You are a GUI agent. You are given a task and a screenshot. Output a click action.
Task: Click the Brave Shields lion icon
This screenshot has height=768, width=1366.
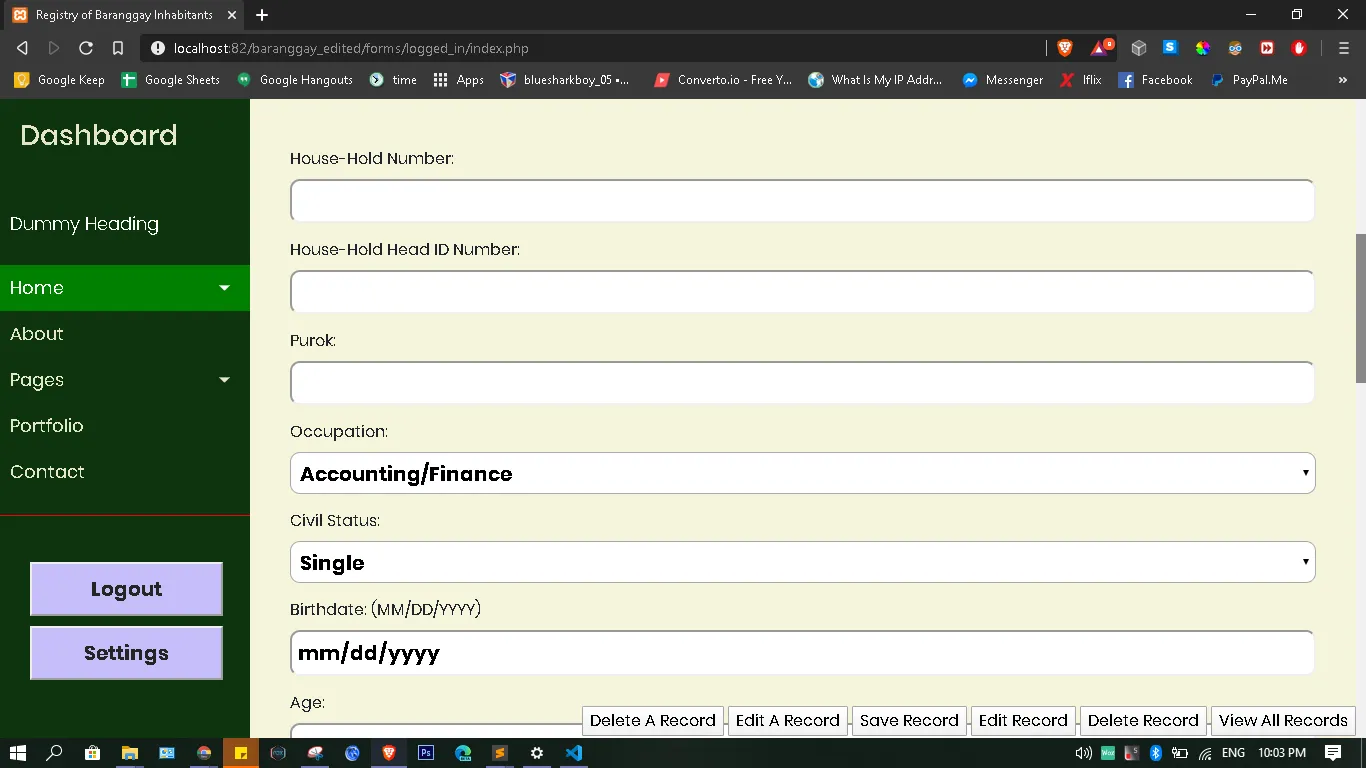tap(1065, 48)
